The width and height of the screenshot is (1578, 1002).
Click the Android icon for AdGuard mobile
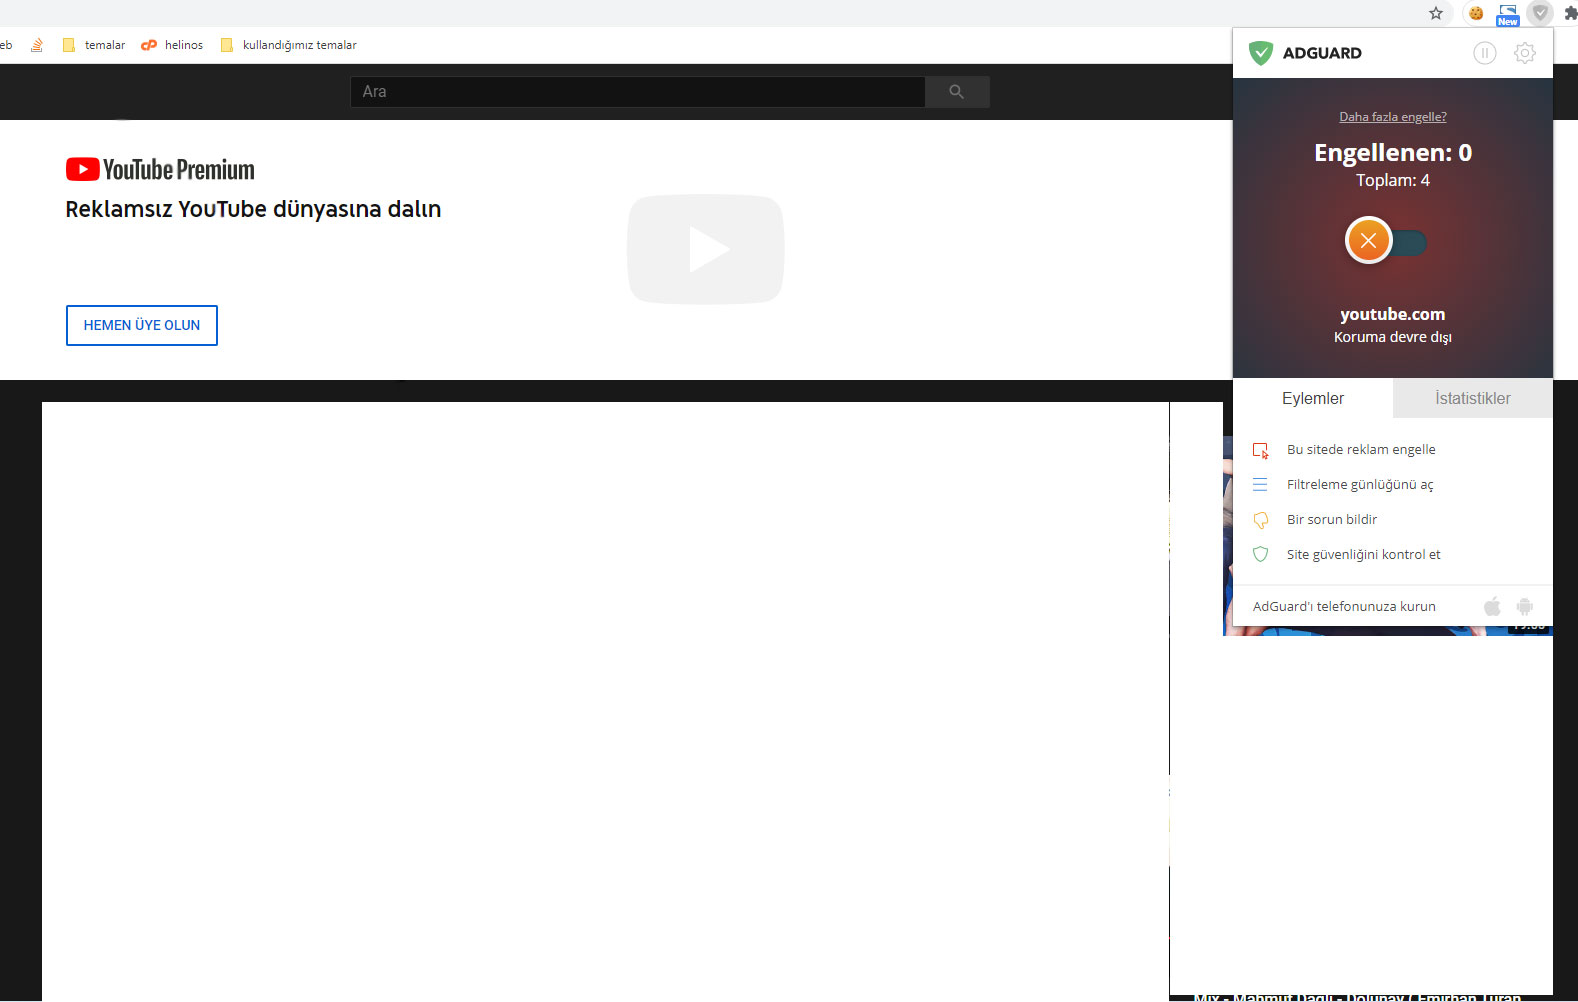(1524, 606)
